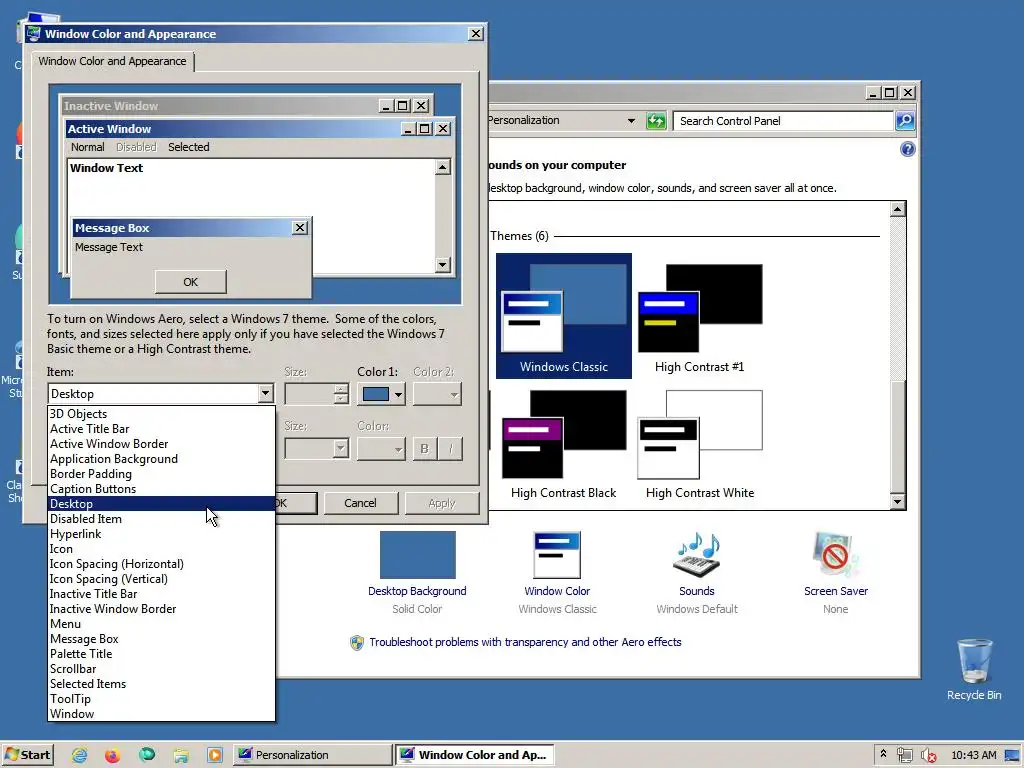Viewport: 1024px width, 768px height.
Task: Choose 'Selected Items' list entry
Action: (161, 684)
